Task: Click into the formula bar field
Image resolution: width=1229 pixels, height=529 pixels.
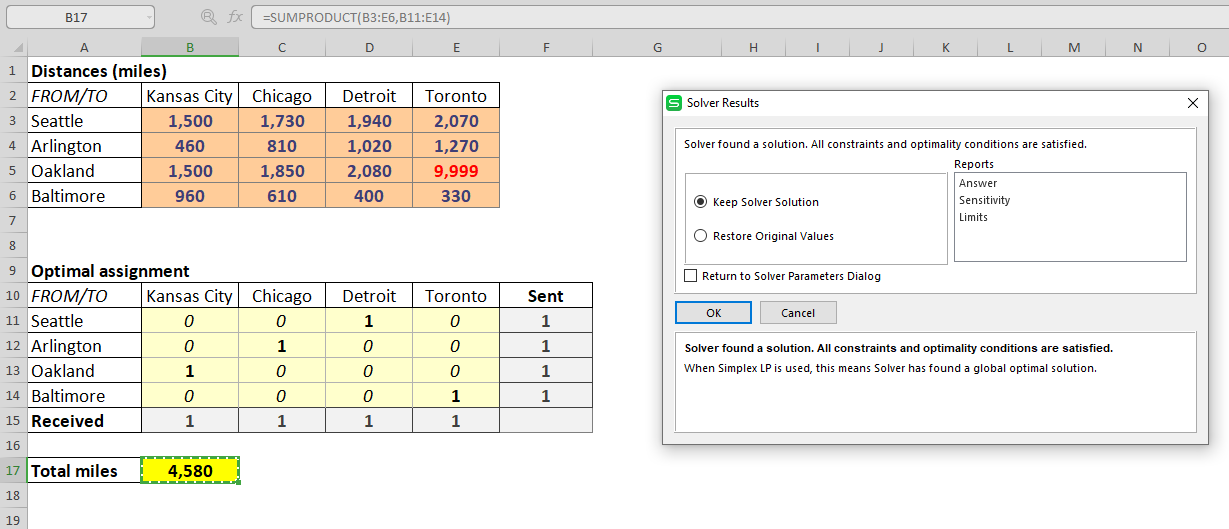Action: click(700, 17)
